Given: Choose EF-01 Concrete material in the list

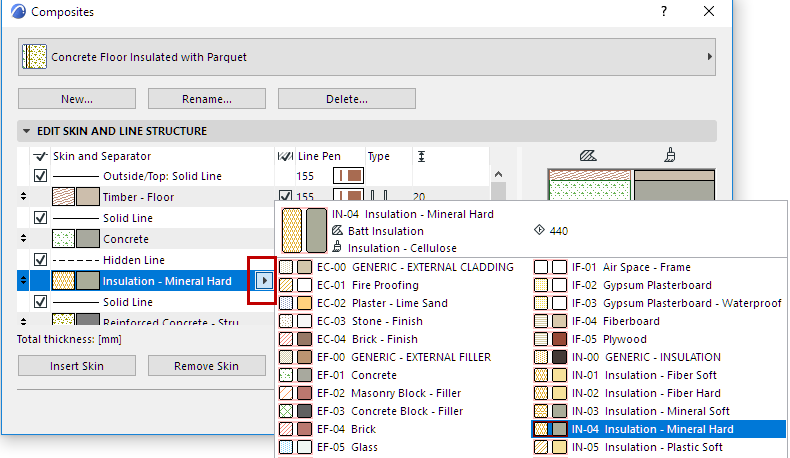Looking at the screenshot, I should (404, 375).
